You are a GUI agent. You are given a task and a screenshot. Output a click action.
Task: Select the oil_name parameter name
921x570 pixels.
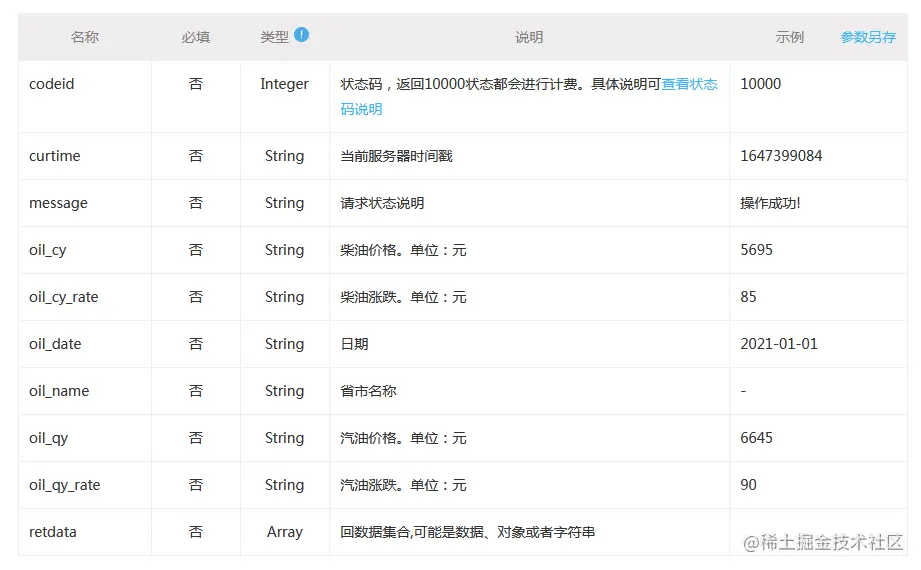point(59,391)
